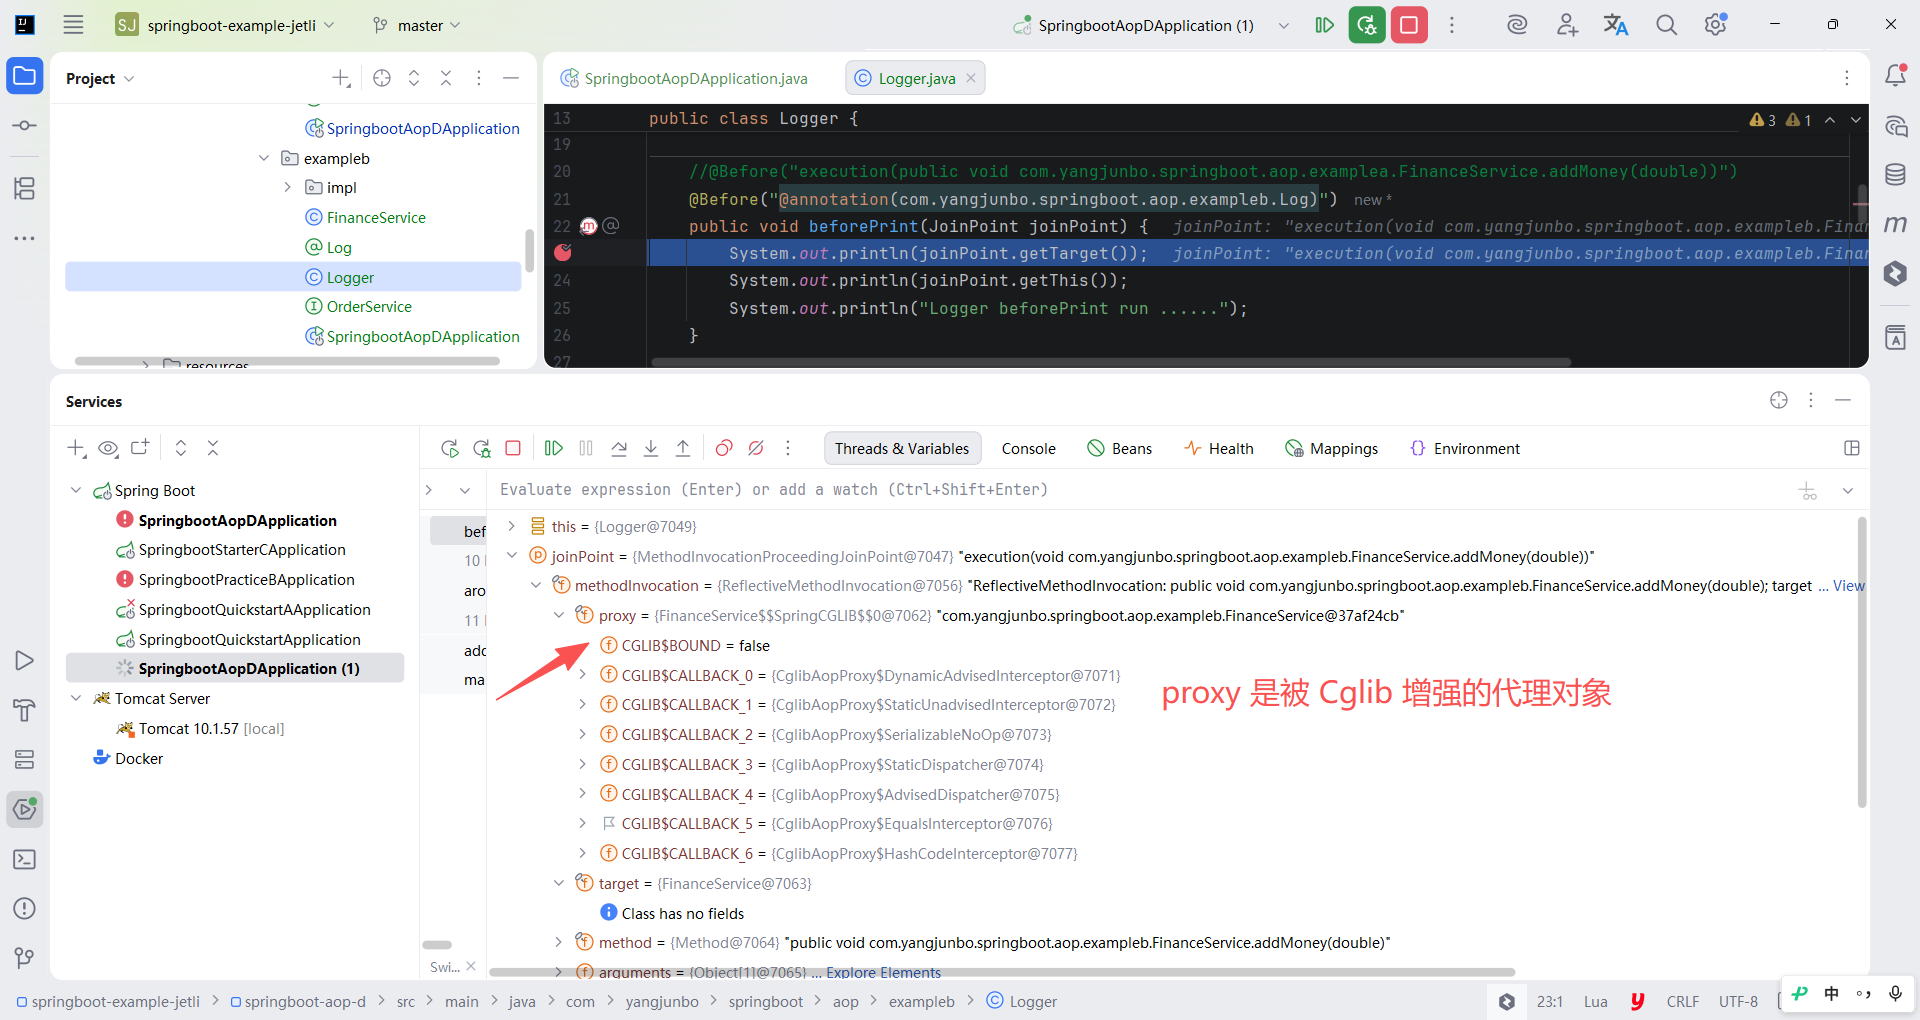Stop the running application in the title bar
Screen dimensions: 1920x1020
[1409, 25]
